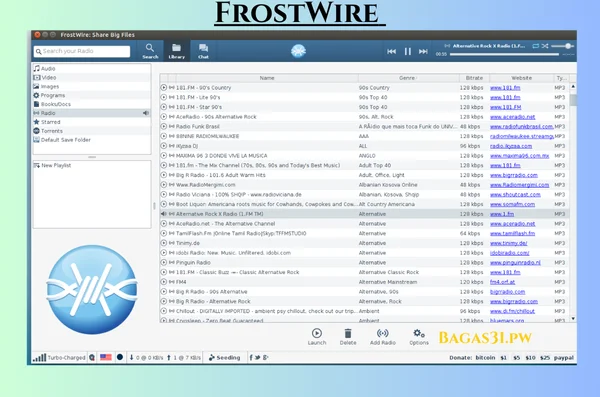This screenshot has height=397, width=600.
Task: Donate $5 link in status bar
Action: tap(517, 358)
